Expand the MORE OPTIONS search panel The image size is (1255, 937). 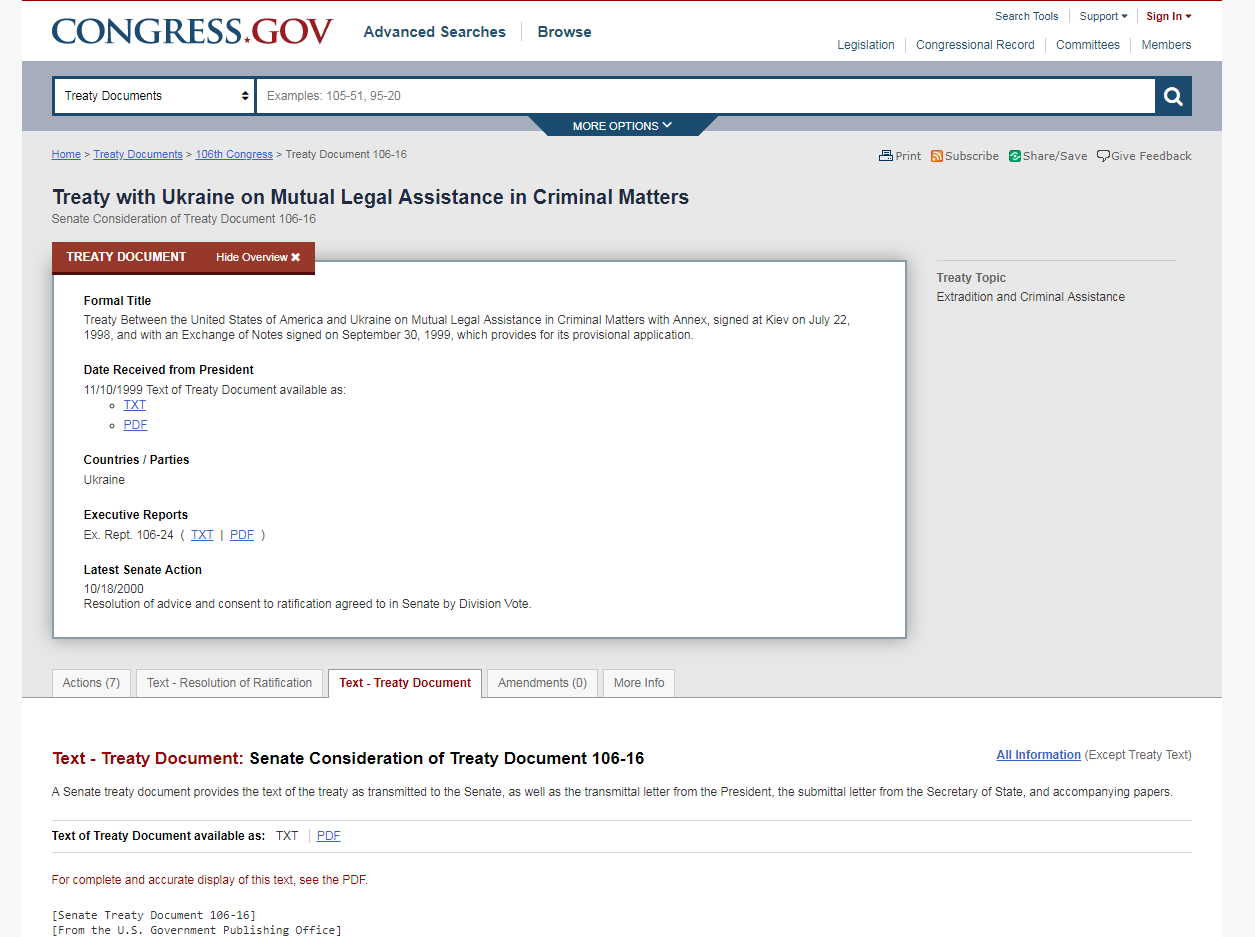[x=622, y=126]
